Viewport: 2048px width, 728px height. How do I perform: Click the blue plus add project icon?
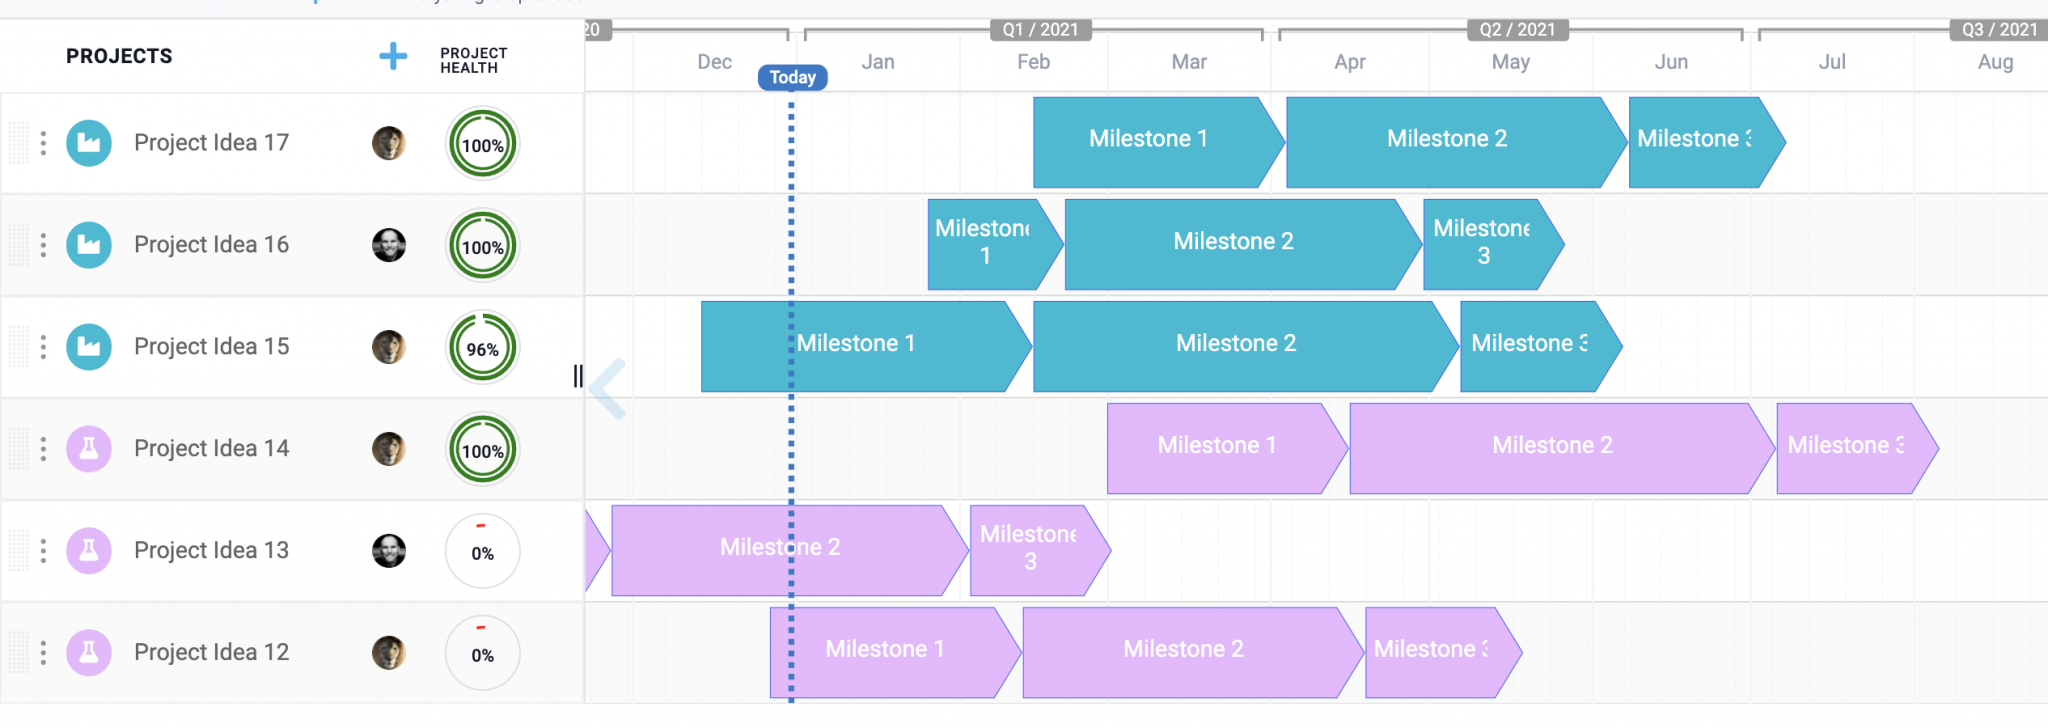[393, 56]
